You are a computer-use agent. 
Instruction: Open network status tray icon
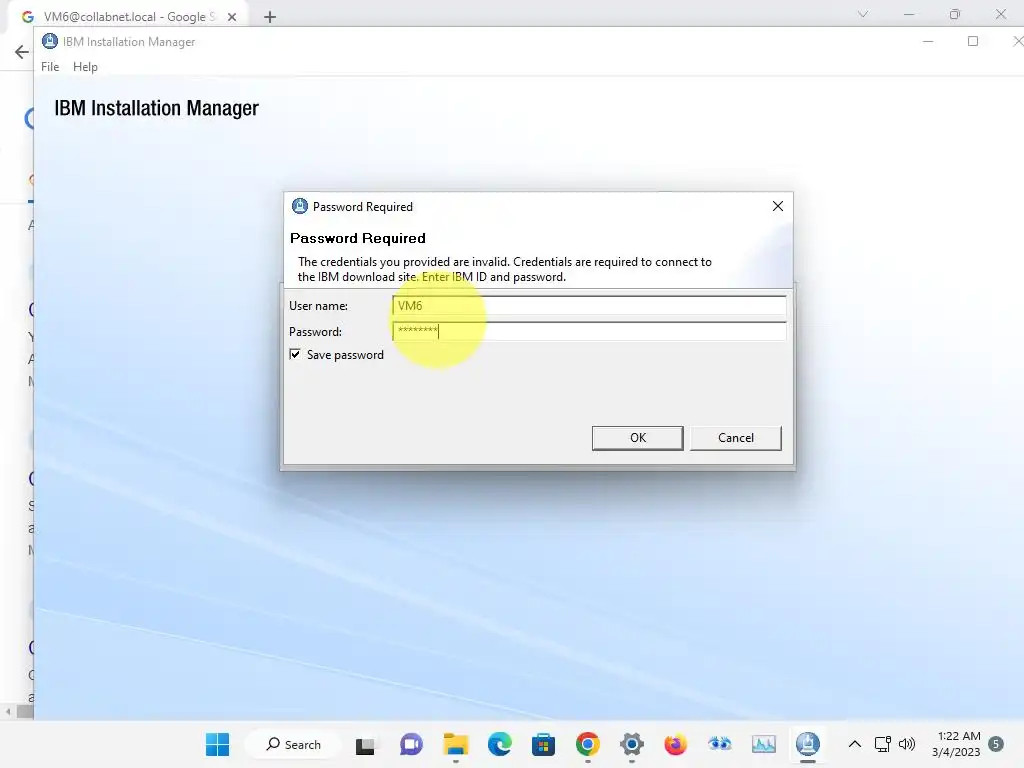click(882, 744)
